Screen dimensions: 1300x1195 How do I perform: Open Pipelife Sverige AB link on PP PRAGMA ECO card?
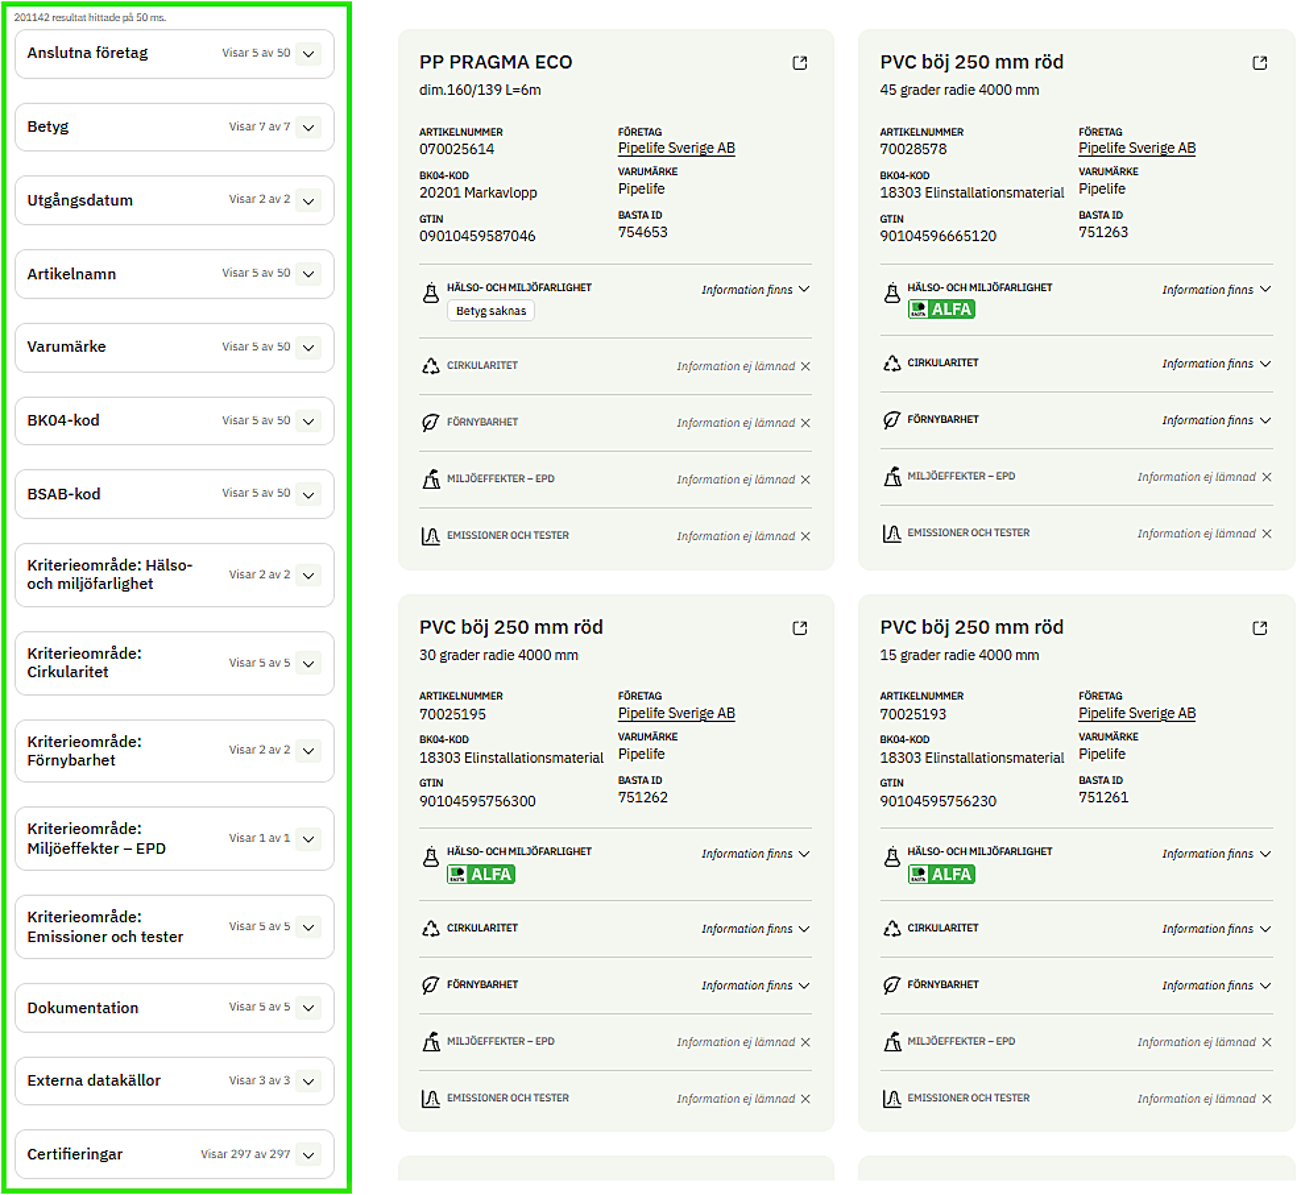tap(676, 148)
